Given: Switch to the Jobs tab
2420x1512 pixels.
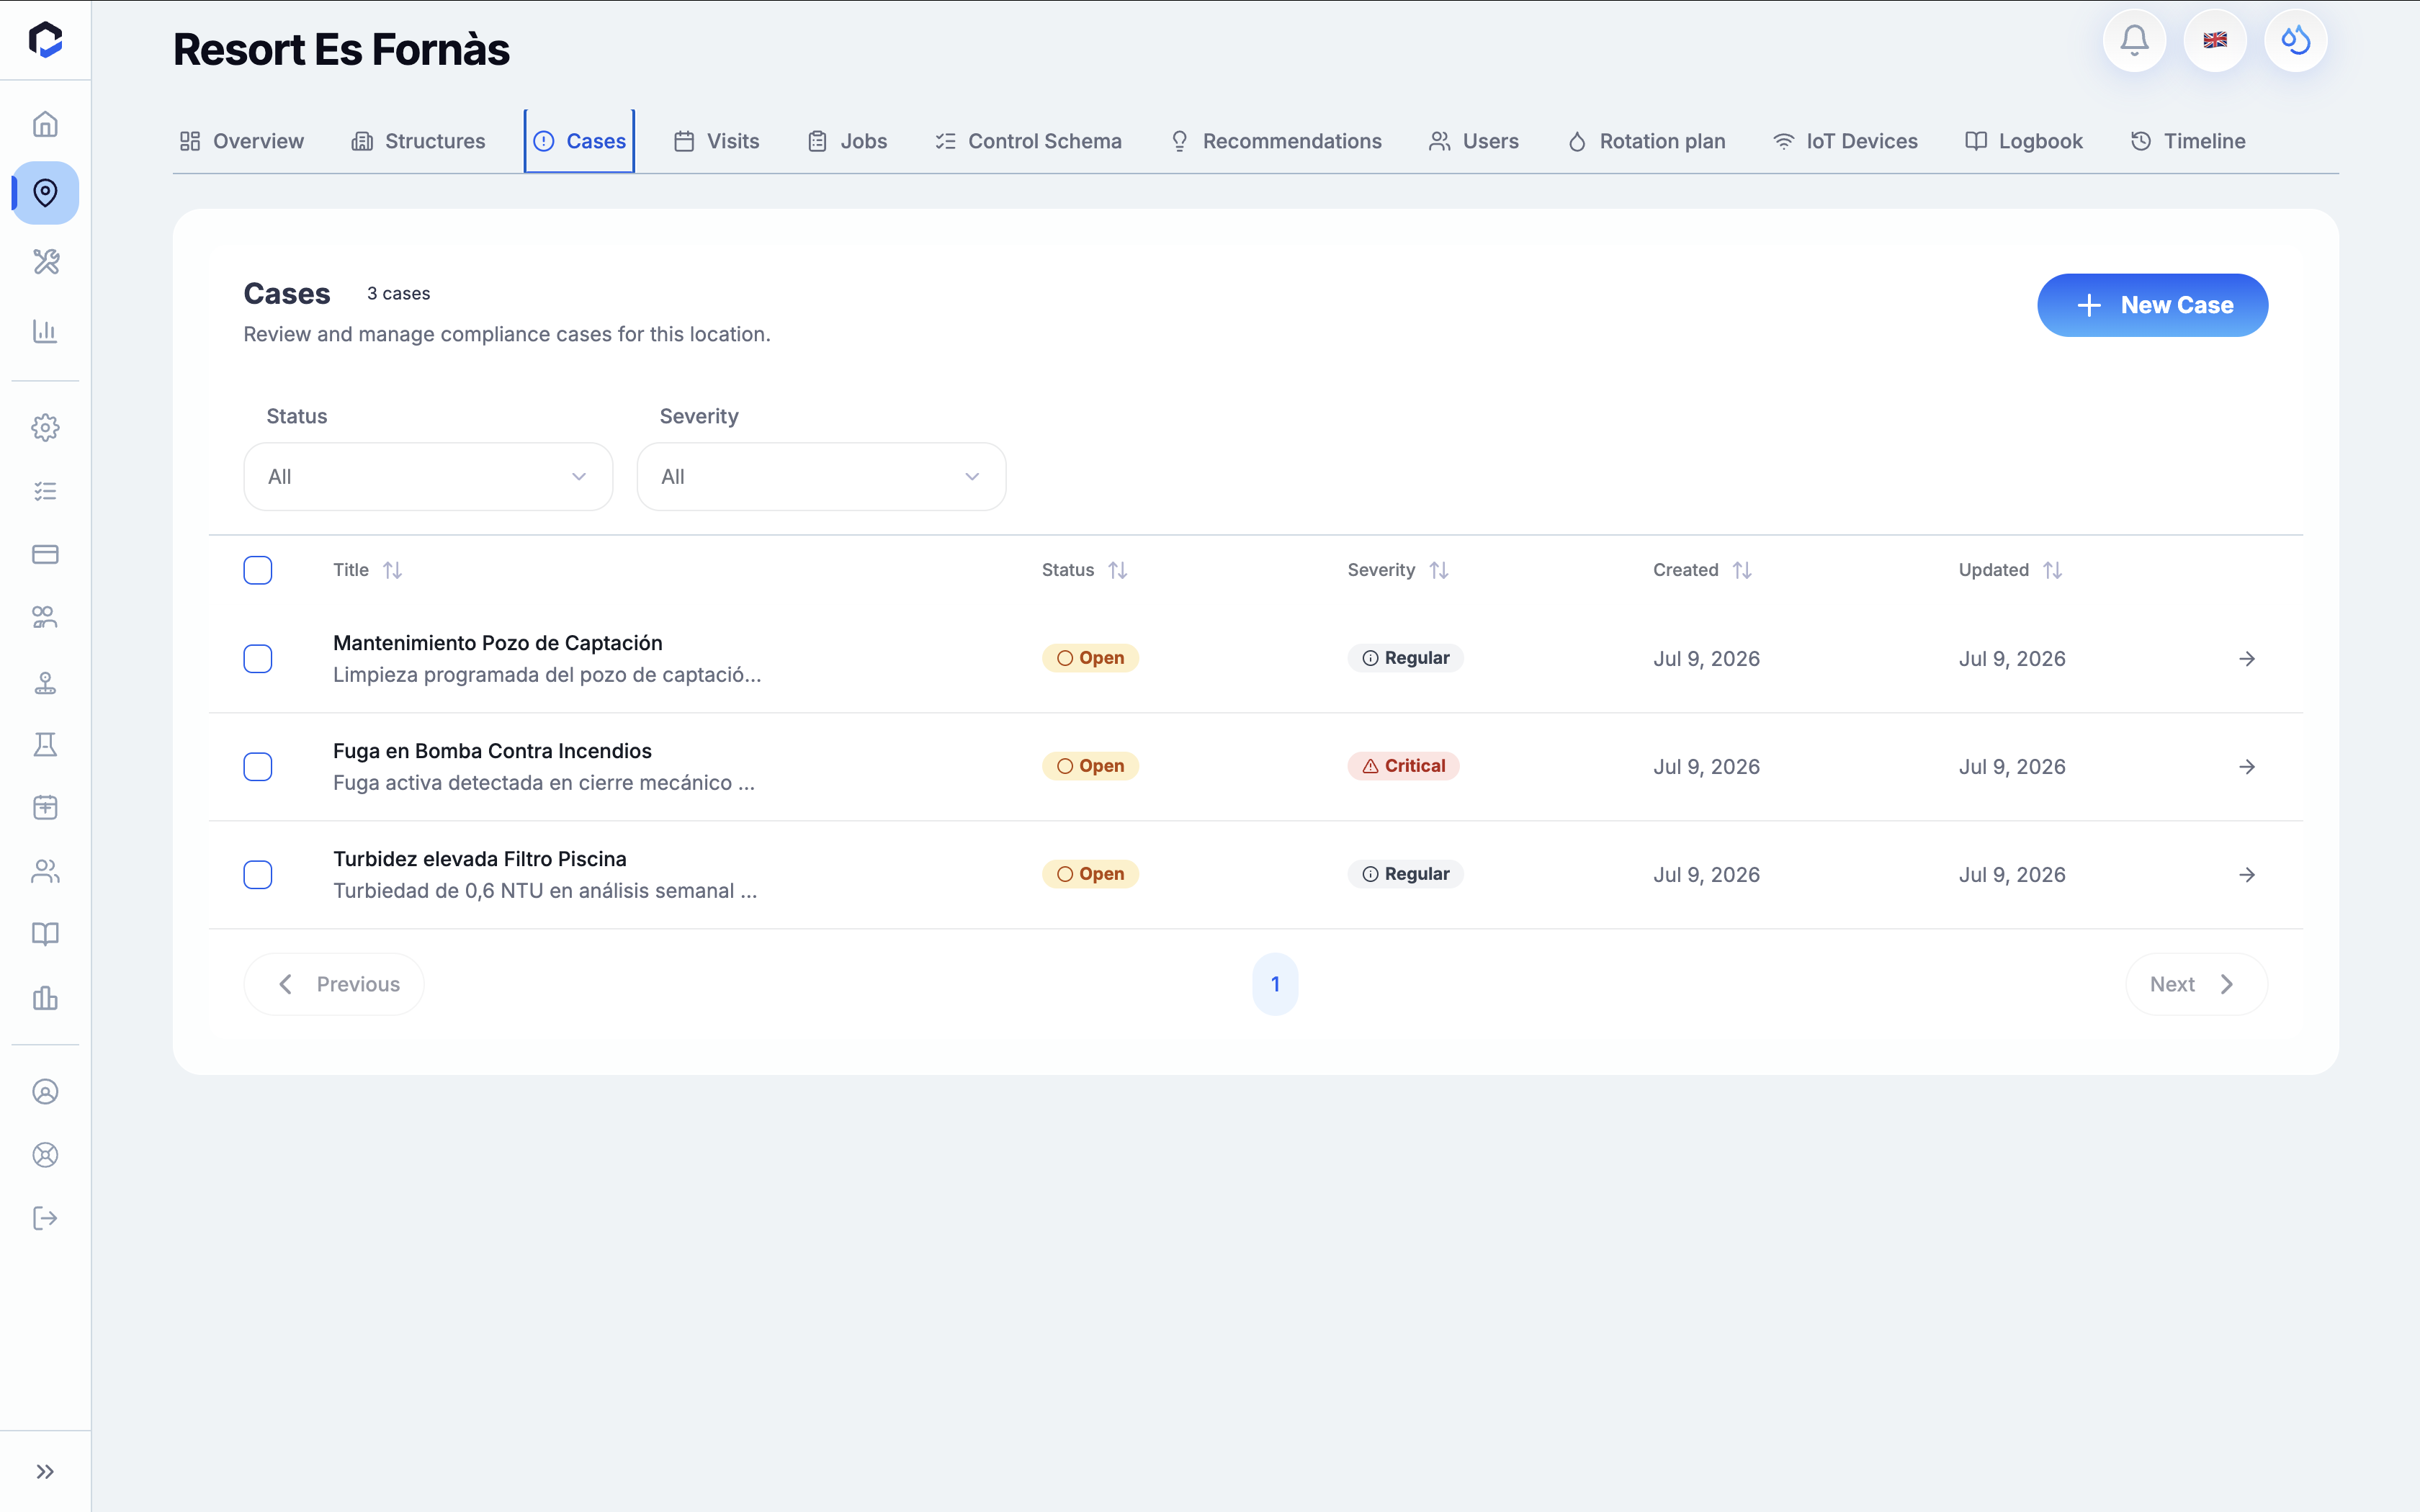Looking at the screenshot, I should (x=847, y=141).
